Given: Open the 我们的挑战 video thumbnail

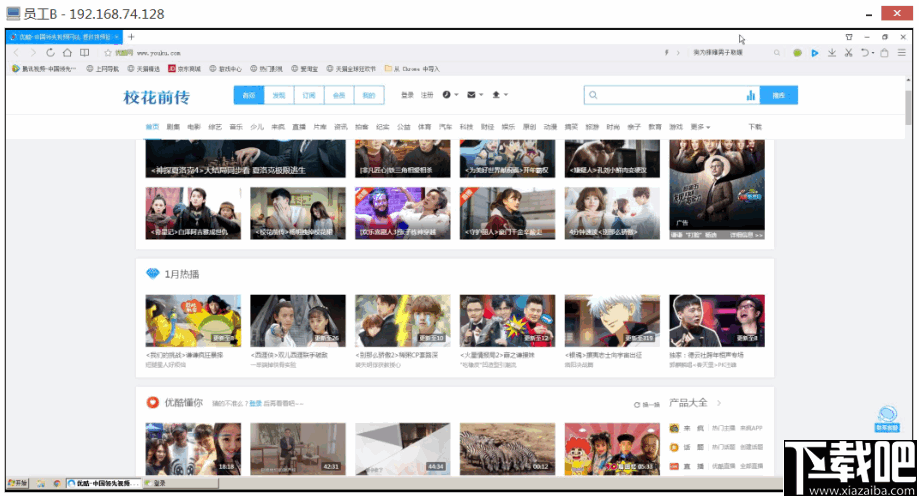Looking at the screenshot, I should [193, 321].
